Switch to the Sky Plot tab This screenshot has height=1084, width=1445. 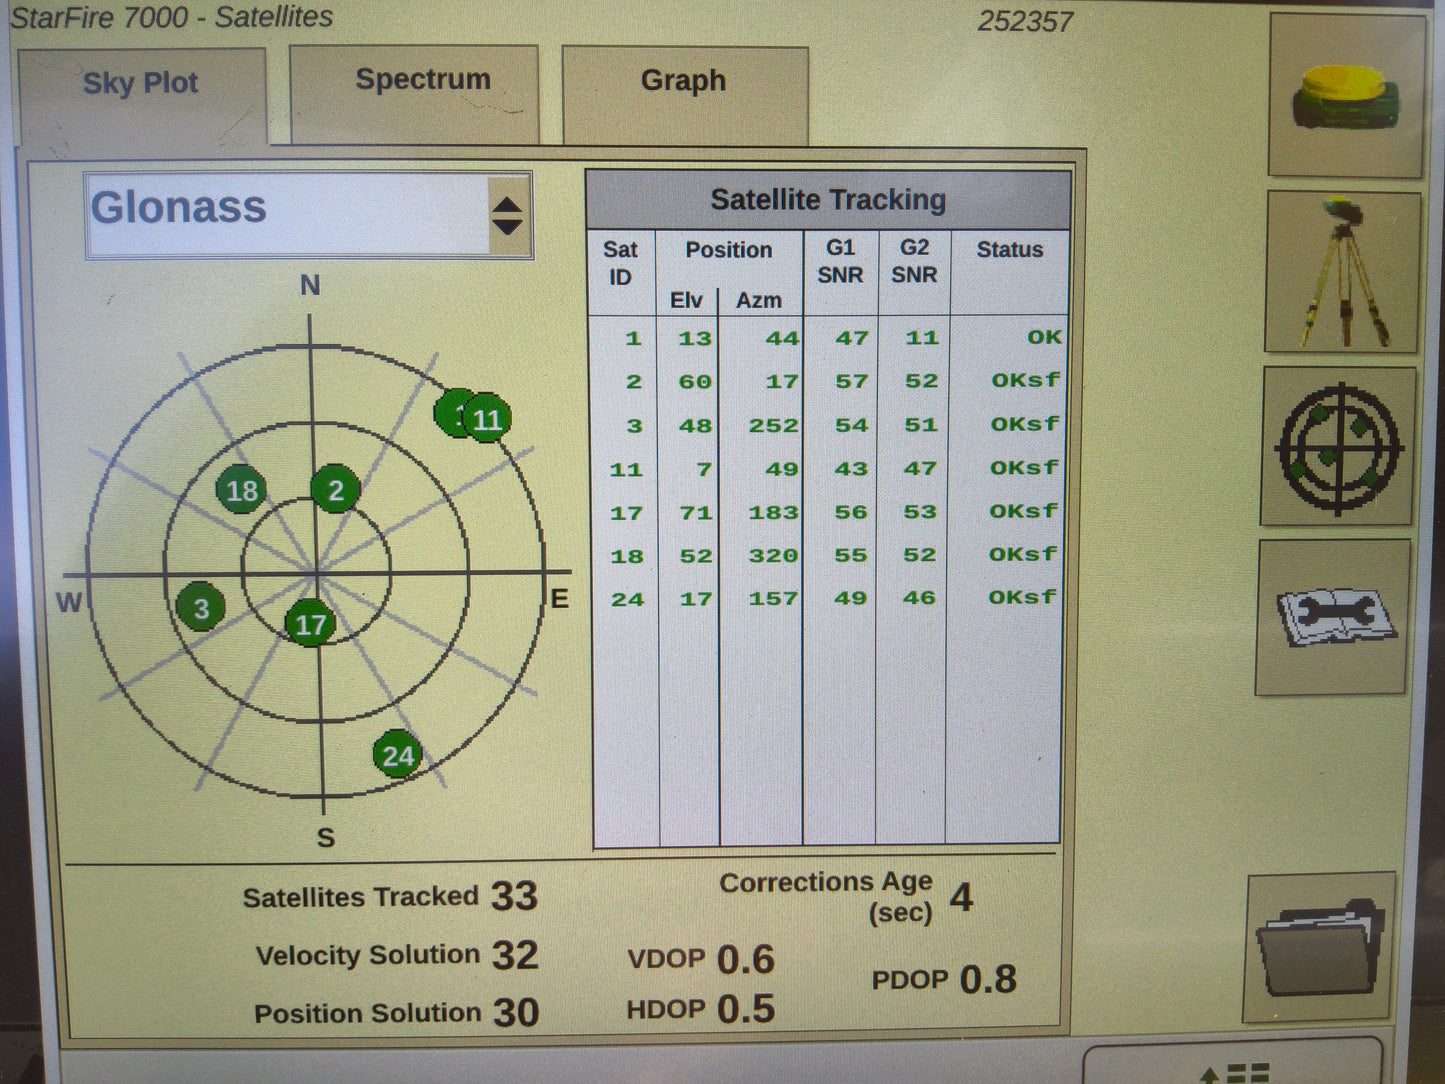coord(142,95)
